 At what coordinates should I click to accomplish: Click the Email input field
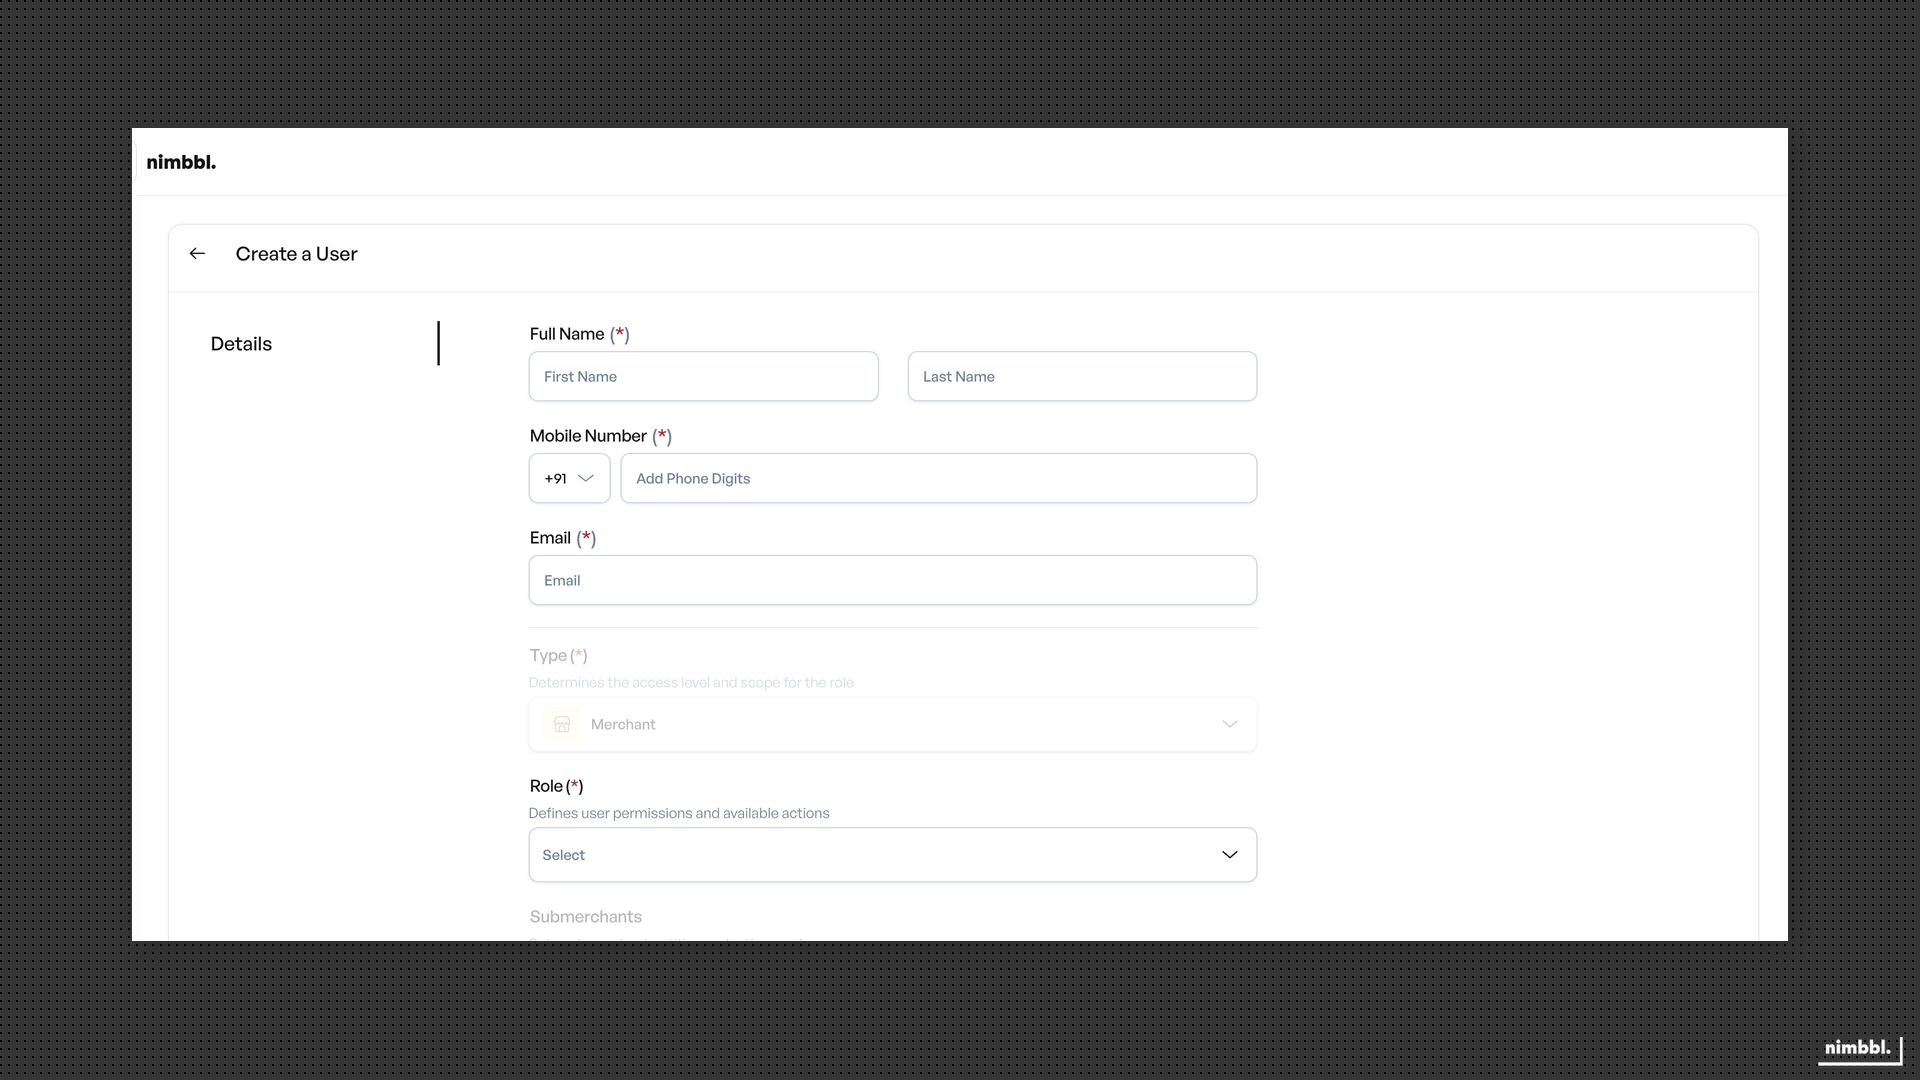click(892, 580)
